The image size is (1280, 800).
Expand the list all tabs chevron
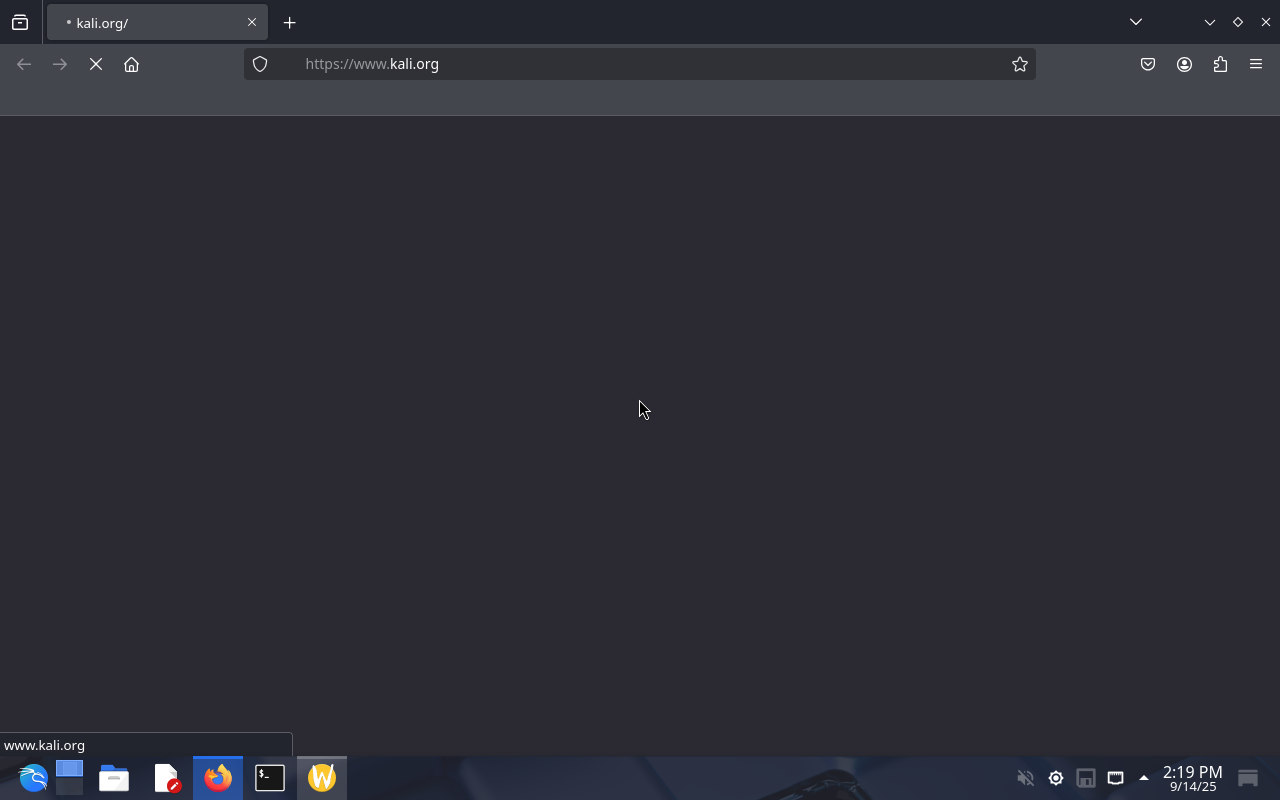tap(1136, 22)
